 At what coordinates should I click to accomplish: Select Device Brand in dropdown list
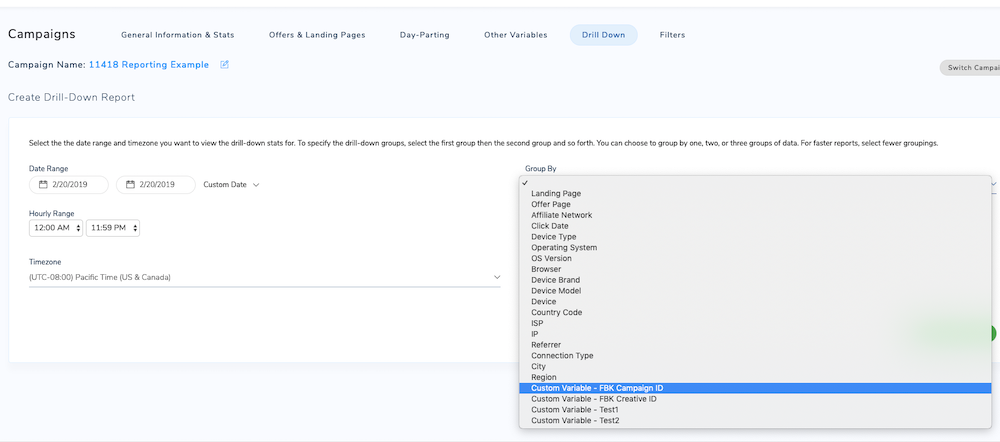[x=755, y=280]
